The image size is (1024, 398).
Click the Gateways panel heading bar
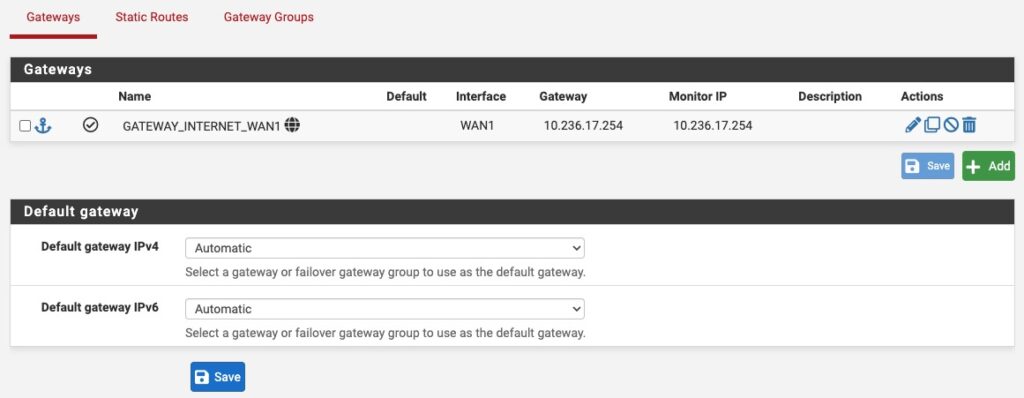click(512, 69)
